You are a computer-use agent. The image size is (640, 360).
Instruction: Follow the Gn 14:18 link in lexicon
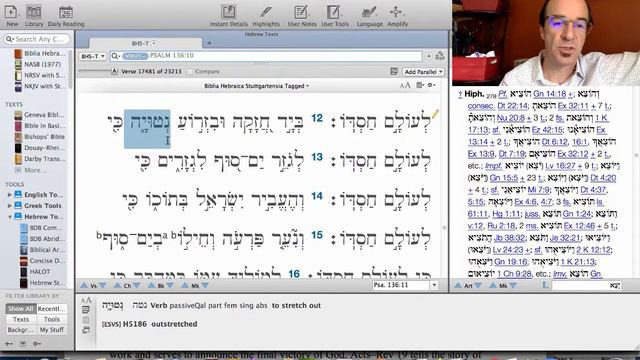click(x=550, y=94)
